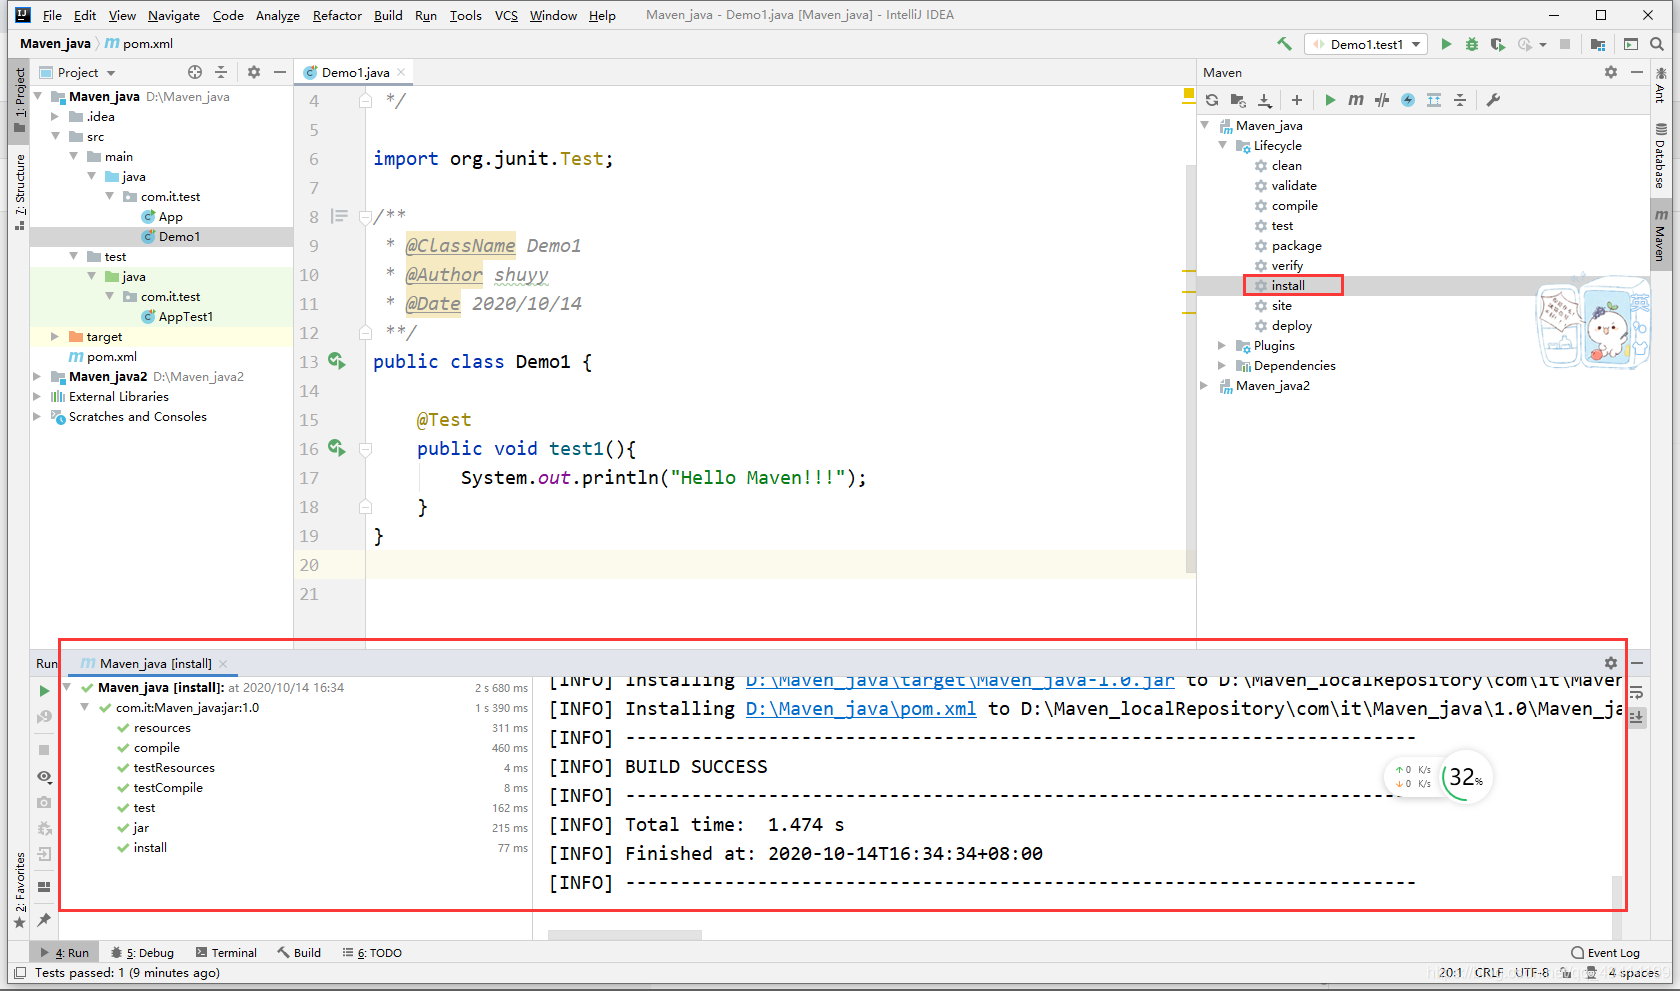Select install lifecycle goal in Maven
Screen dimensions: 1680x991
point(1288,286)
